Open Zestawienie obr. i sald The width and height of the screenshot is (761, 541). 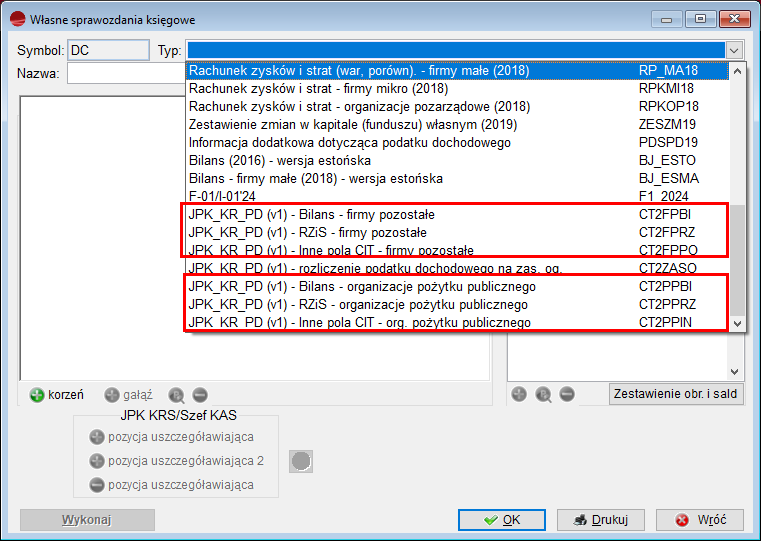point(675,394)
